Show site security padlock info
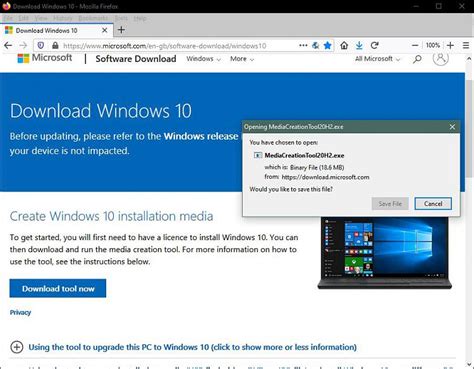Screen dimensions: 474x369 (55, 46)
